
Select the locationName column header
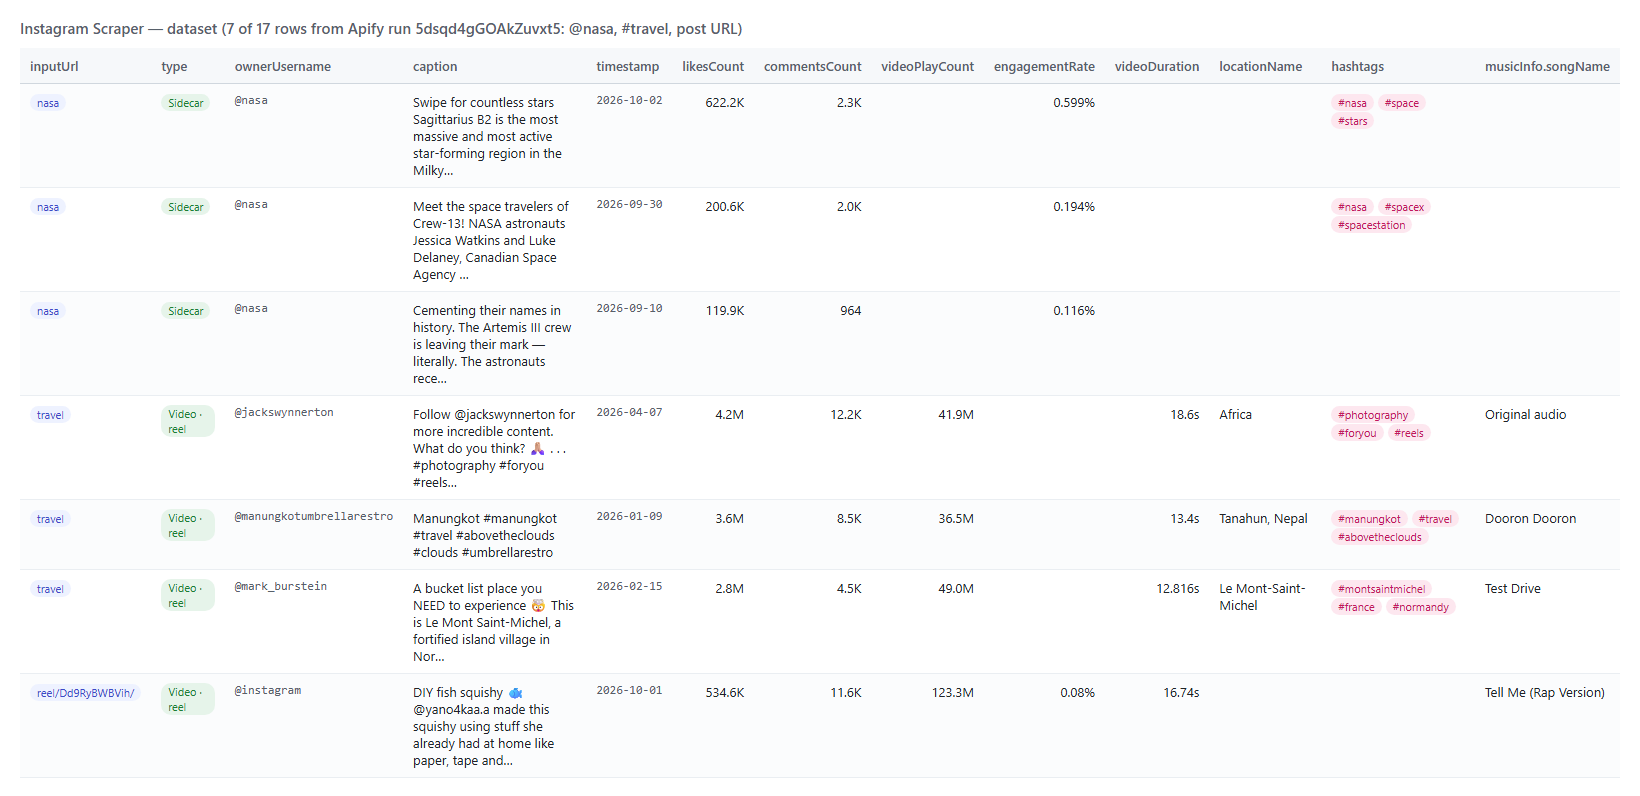[x=1260, y=67]
